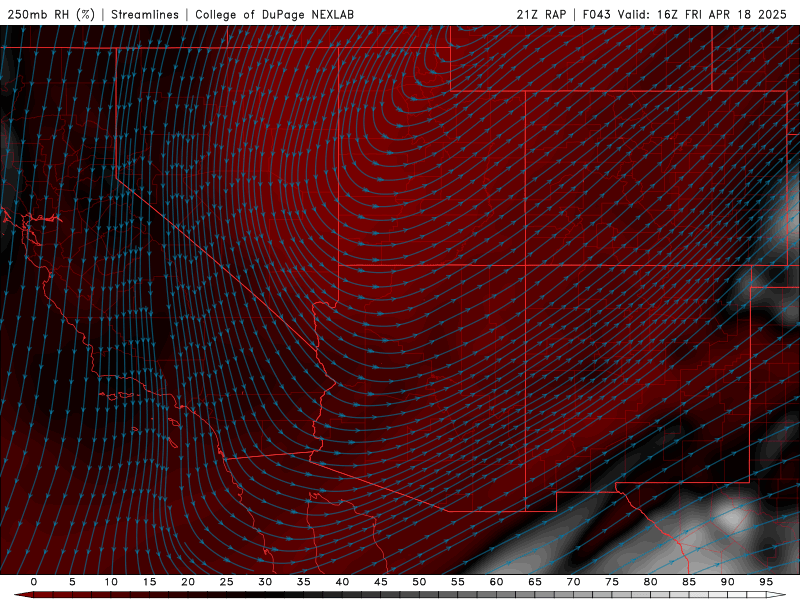Click the '50' value on the color scale
Image resolution: width=800 pixels, height=600 pixels.
point(419,582)
